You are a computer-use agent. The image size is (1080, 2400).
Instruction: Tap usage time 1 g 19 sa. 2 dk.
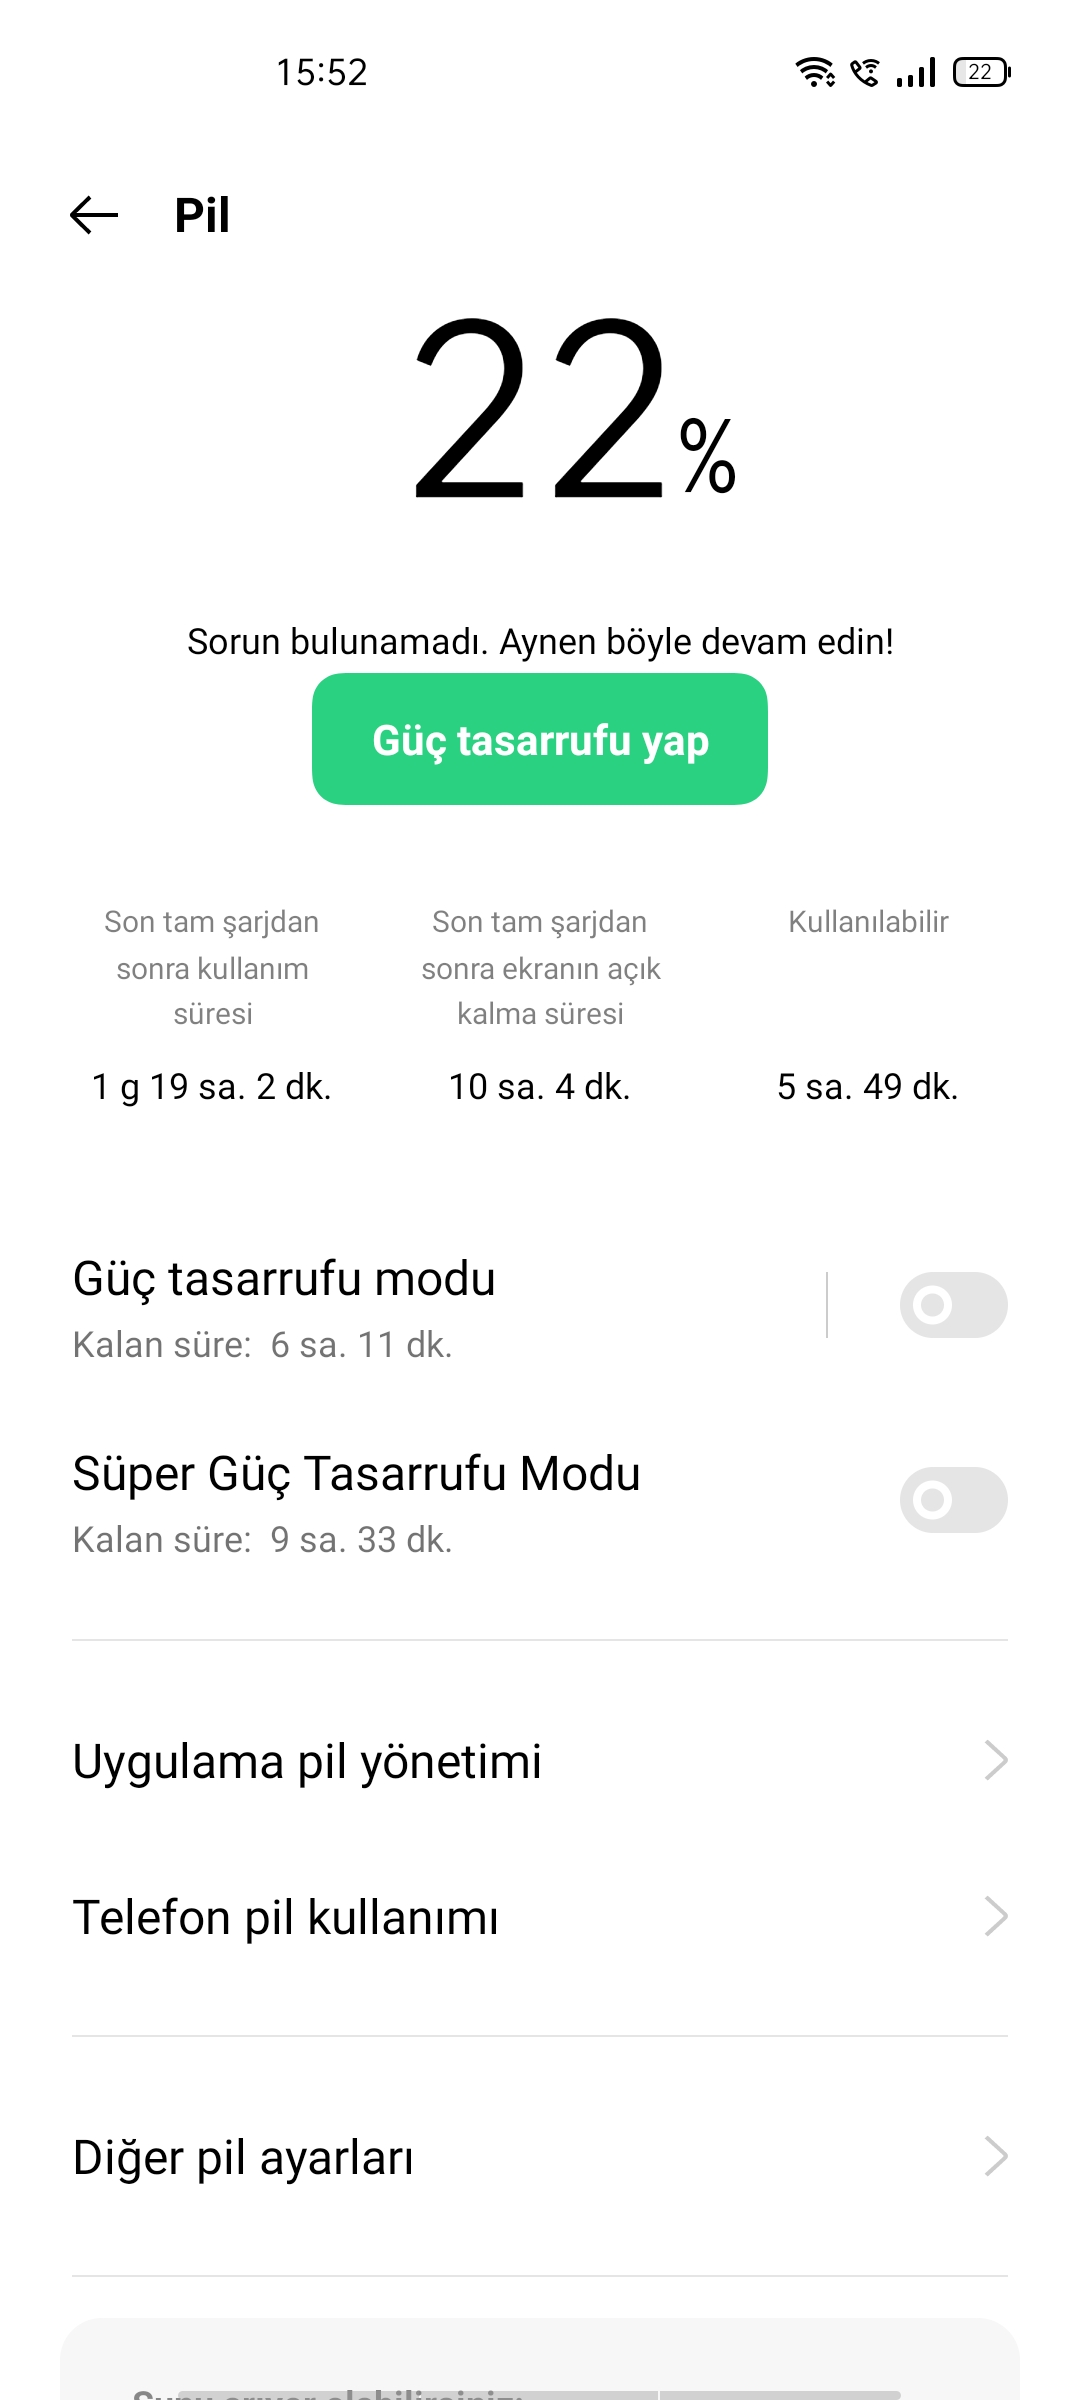coord(212,1087)
